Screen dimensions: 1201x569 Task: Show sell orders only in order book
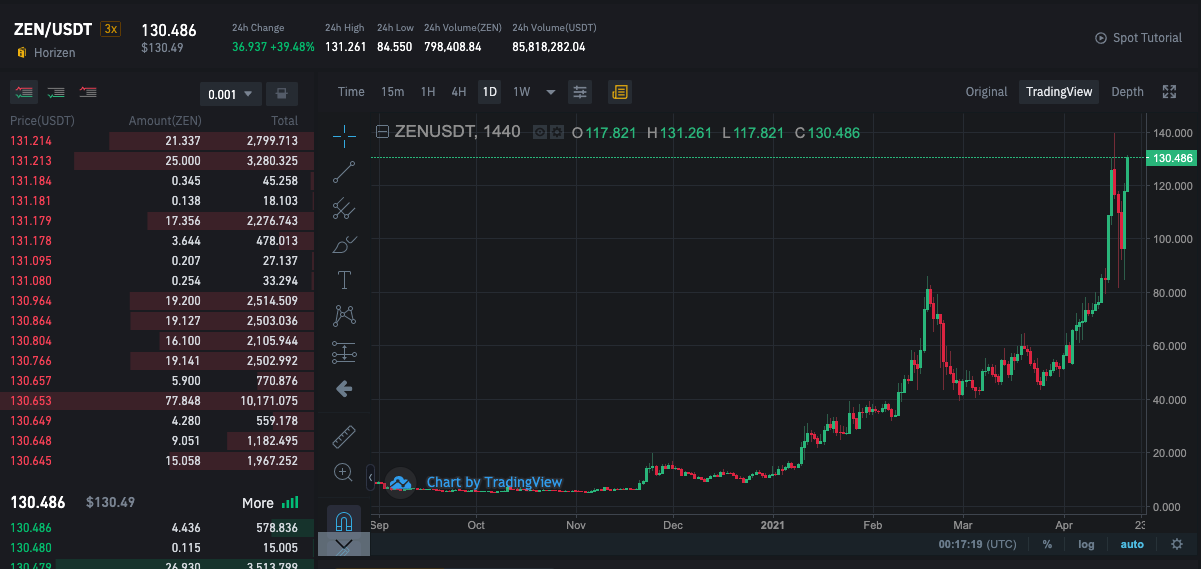pos(88,92)
